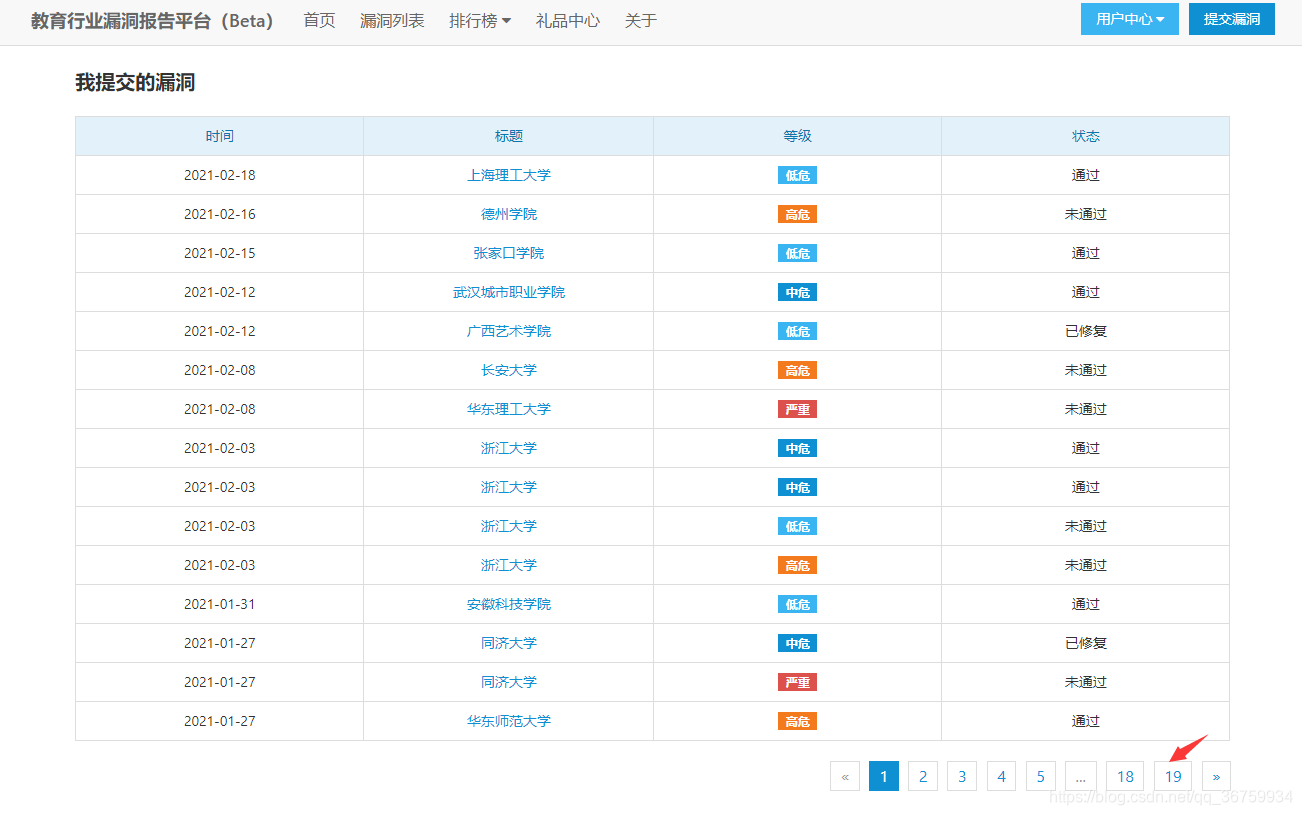Click the previous page « arrow
Screen dimensions: 1302x815
[845, 776]
